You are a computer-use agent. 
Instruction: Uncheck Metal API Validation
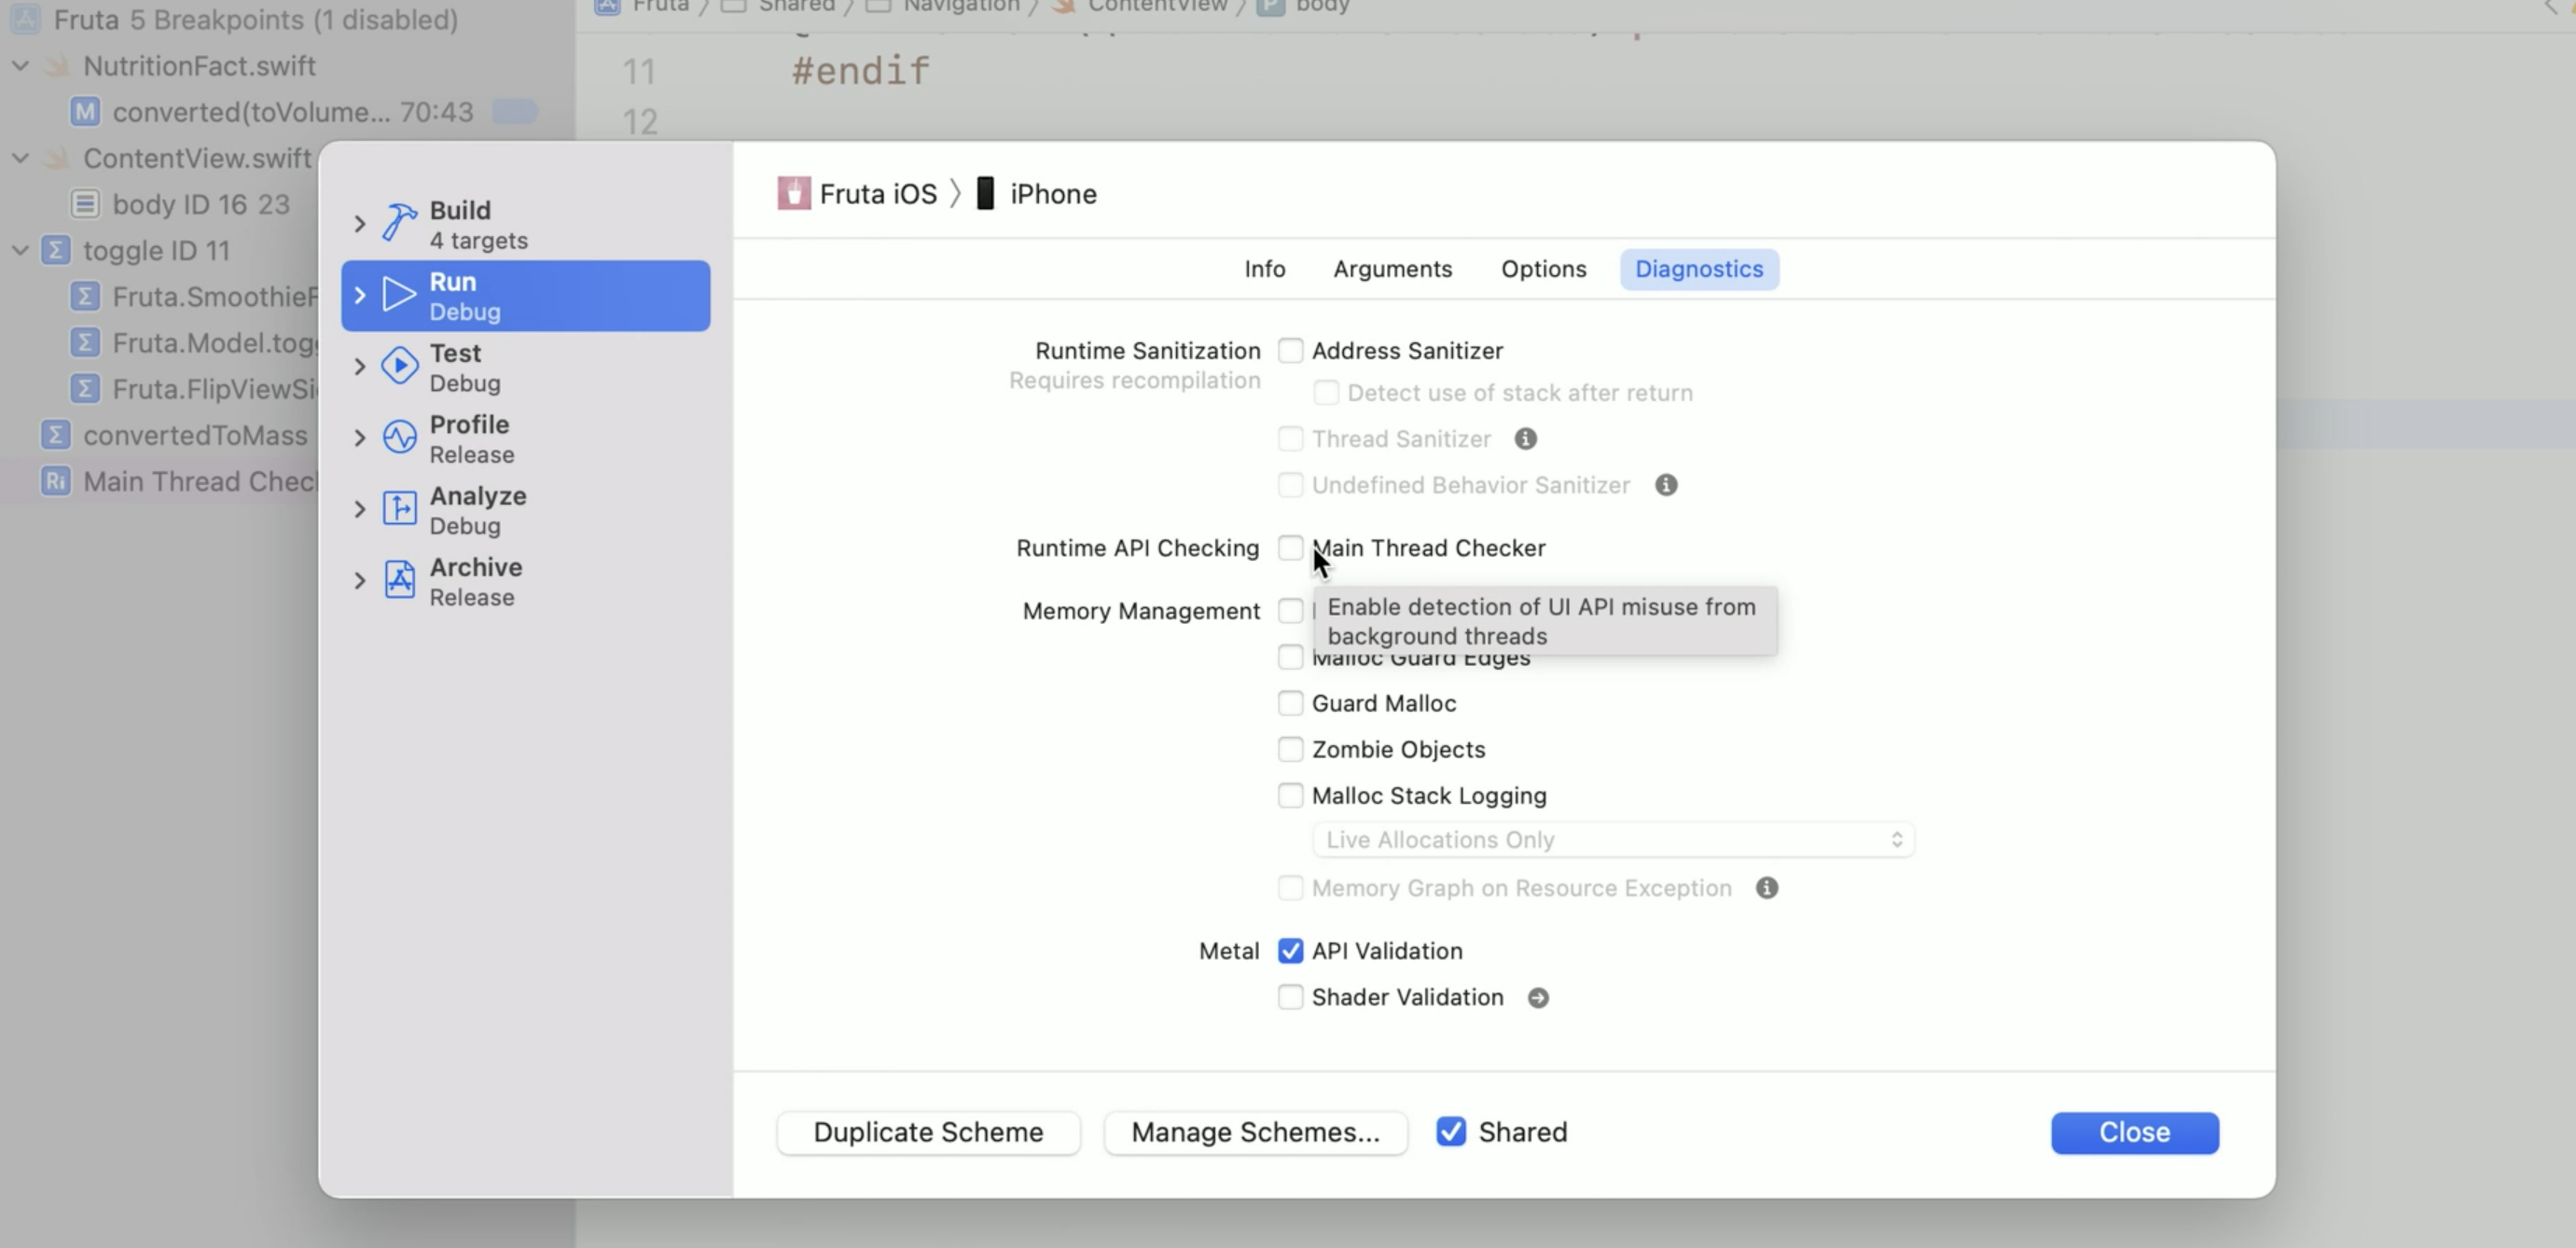pos(1290,951)
